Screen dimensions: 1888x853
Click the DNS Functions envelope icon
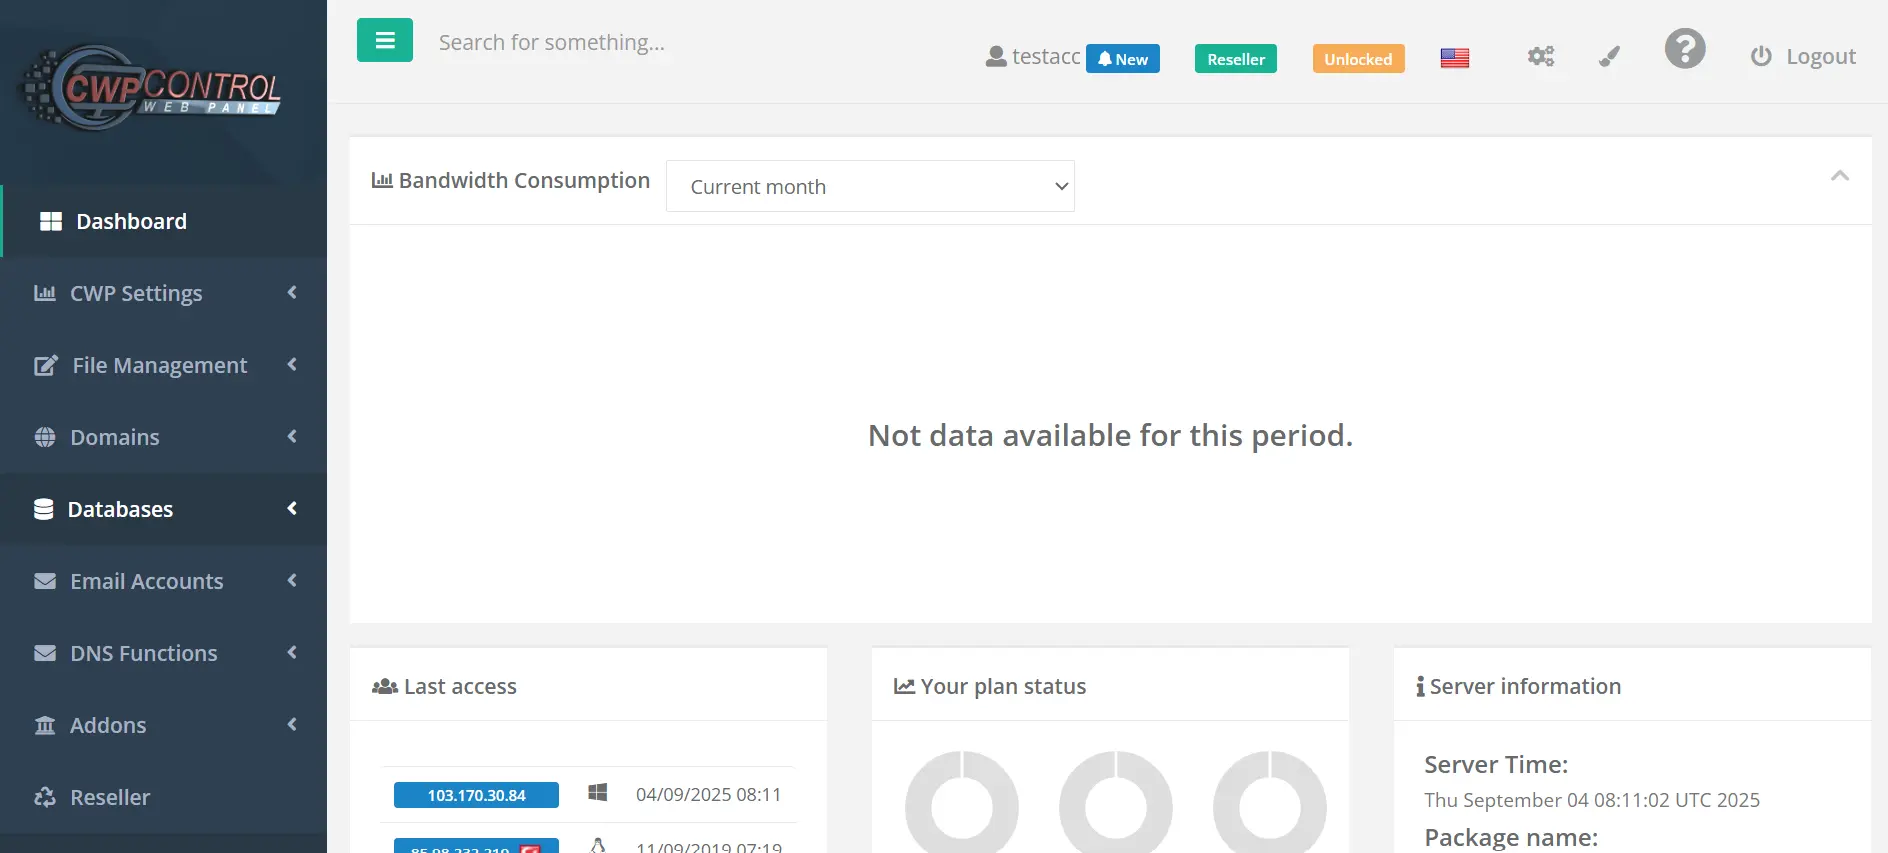click(45, 653)
